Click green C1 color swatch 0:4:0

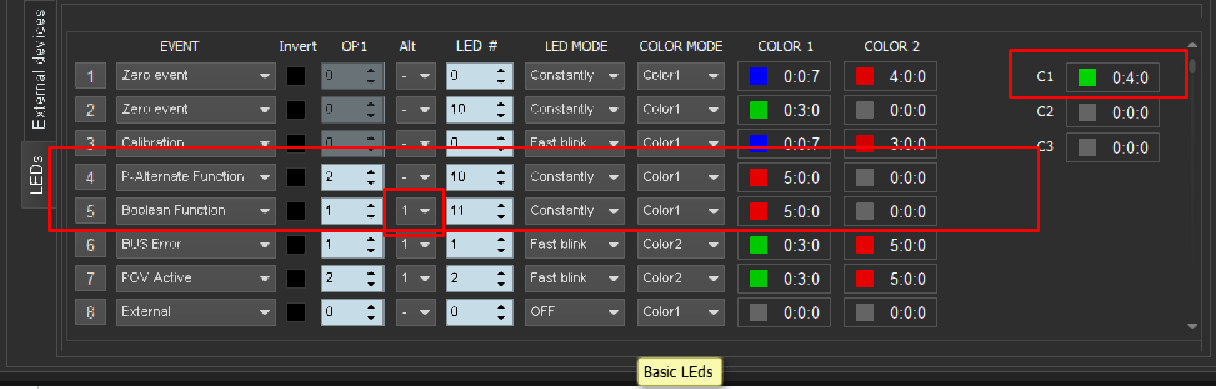[x=1087, y=77]
